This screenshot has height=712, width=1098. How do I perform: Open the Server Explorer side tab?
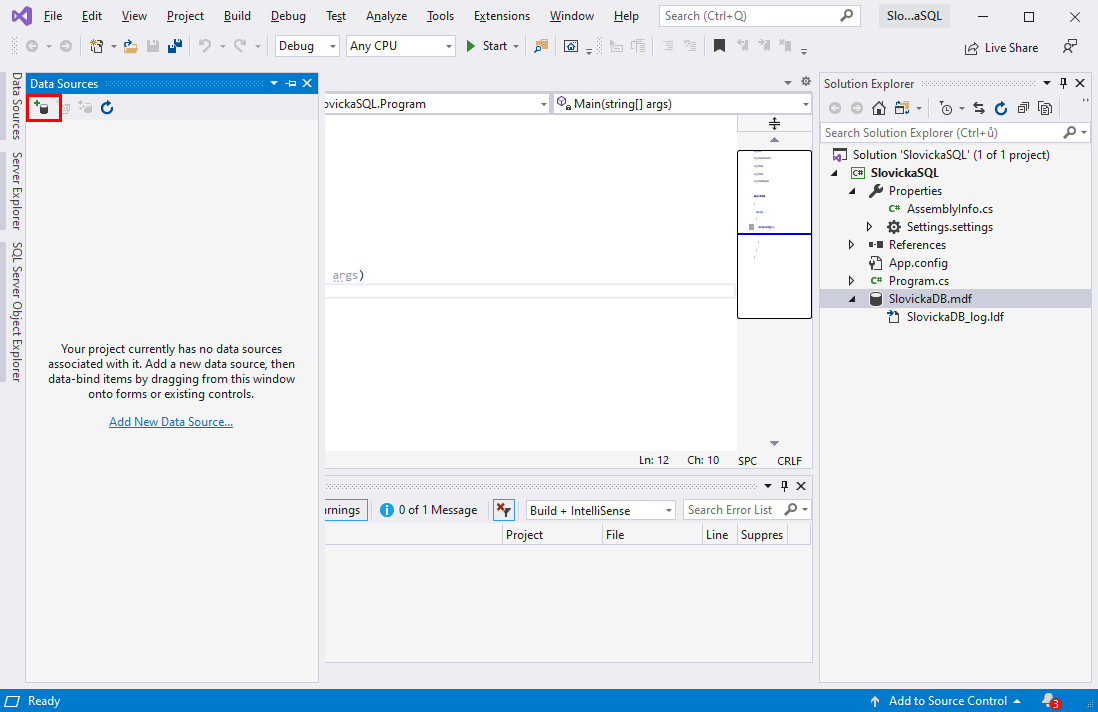click(16, 190)
